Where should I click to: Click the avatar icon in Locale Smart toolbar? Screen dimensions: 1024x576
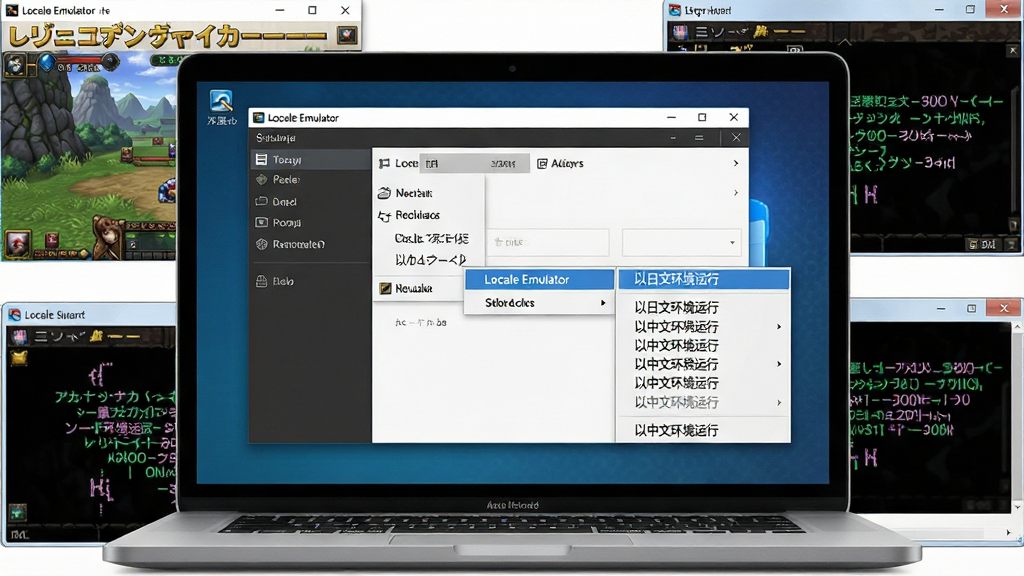[x=20, y=336]
